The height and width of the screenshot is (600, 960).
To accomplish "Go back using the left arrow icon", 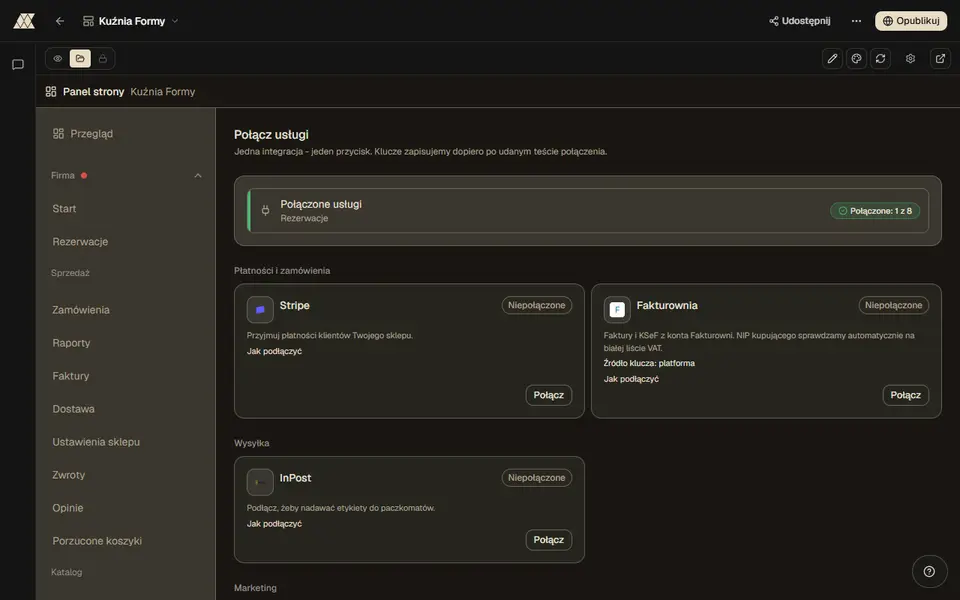I will [x=59, y=21].
